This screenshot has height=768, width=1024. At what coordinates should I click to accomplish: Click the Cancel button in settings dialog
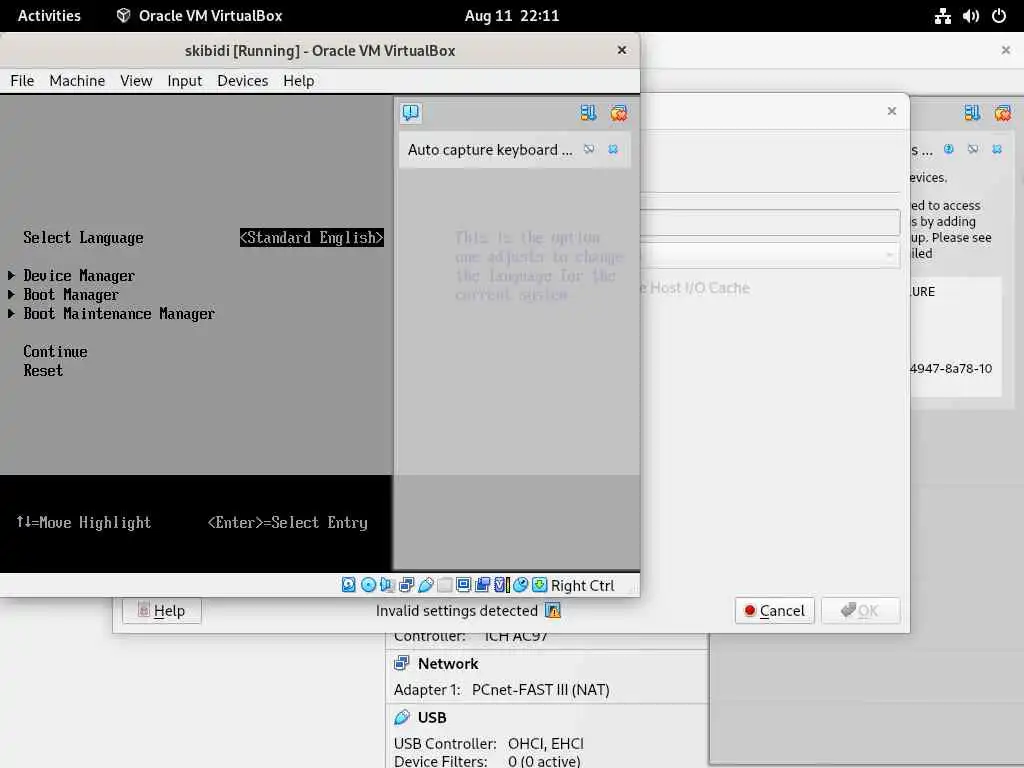(775, 611)
